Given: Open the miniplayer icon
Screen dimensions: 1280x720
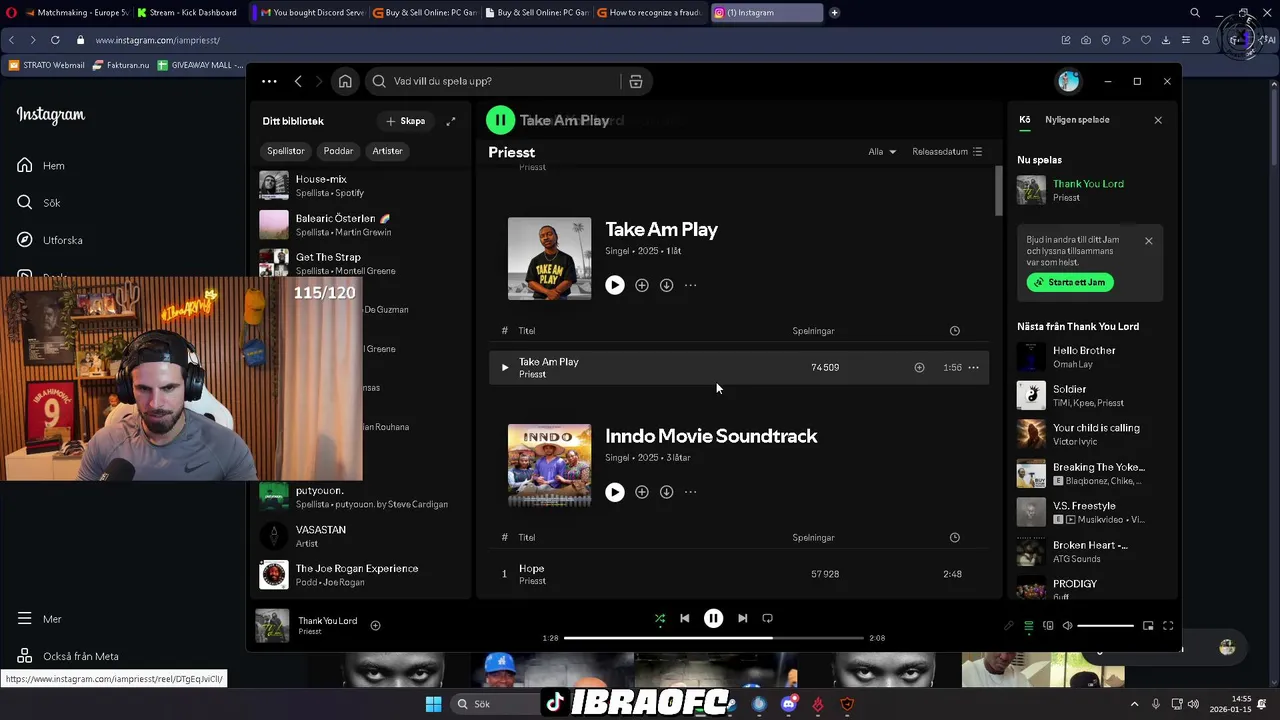Looking at the screenshot, I should pyautogui.click(x=1148, y=626).
